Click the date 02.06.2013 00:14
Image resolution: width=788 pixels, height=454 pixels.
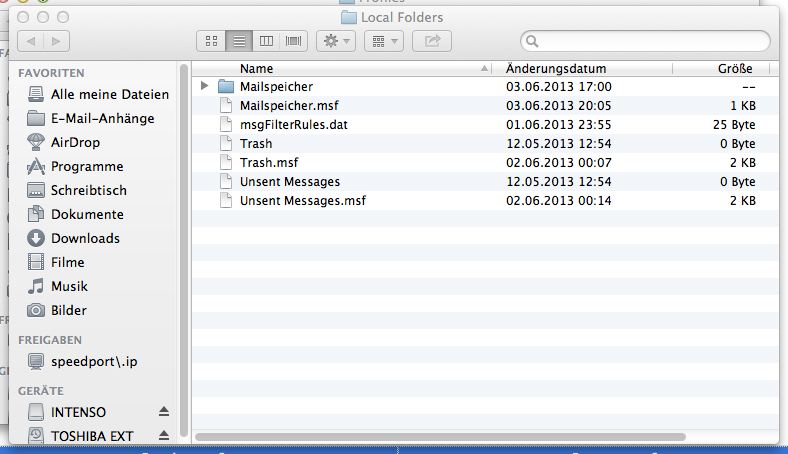(558, 201)
